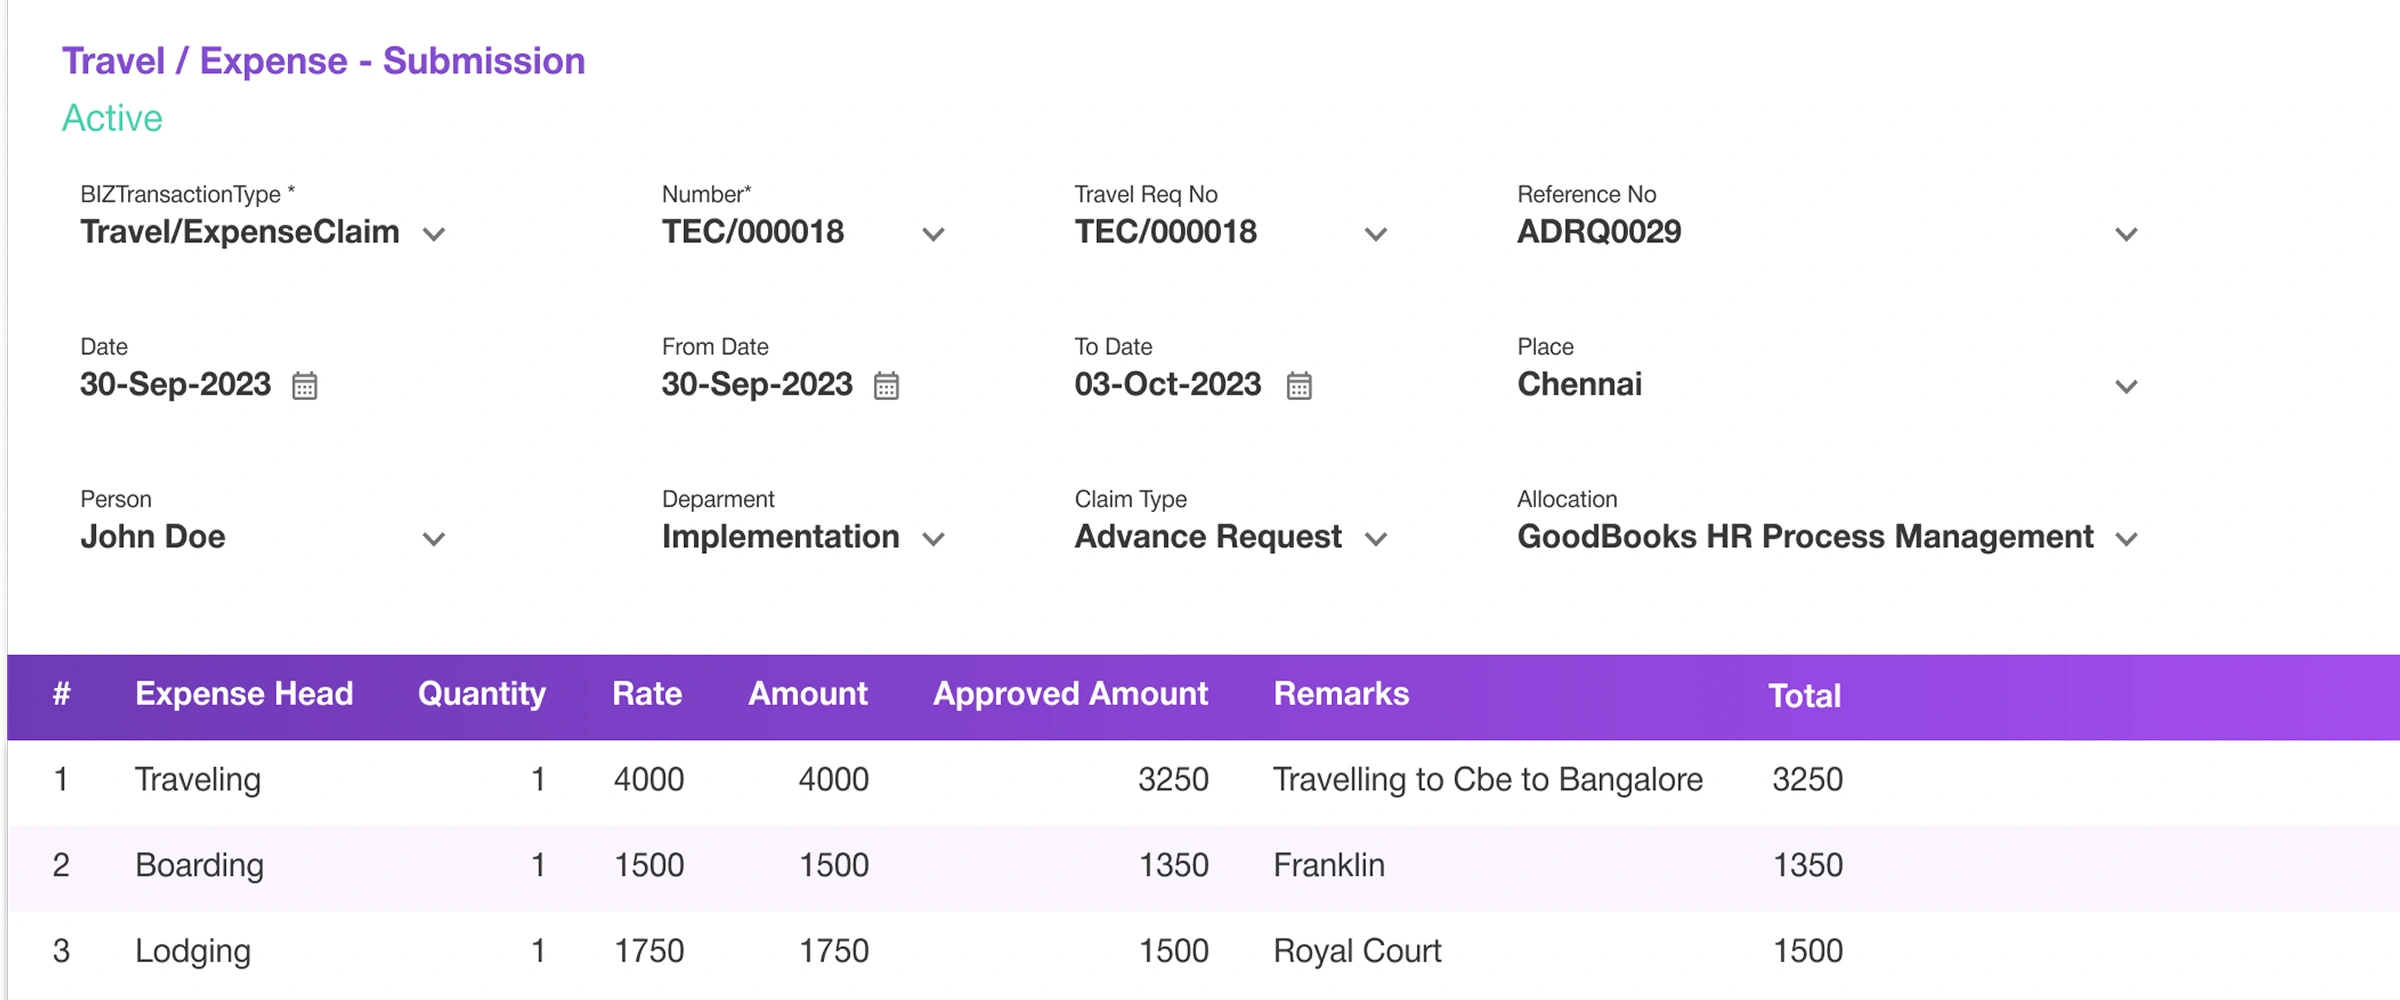Screen dimensions: 2400x1000
Task: Click the Approved Amount column header
Action: (1070, 694)
